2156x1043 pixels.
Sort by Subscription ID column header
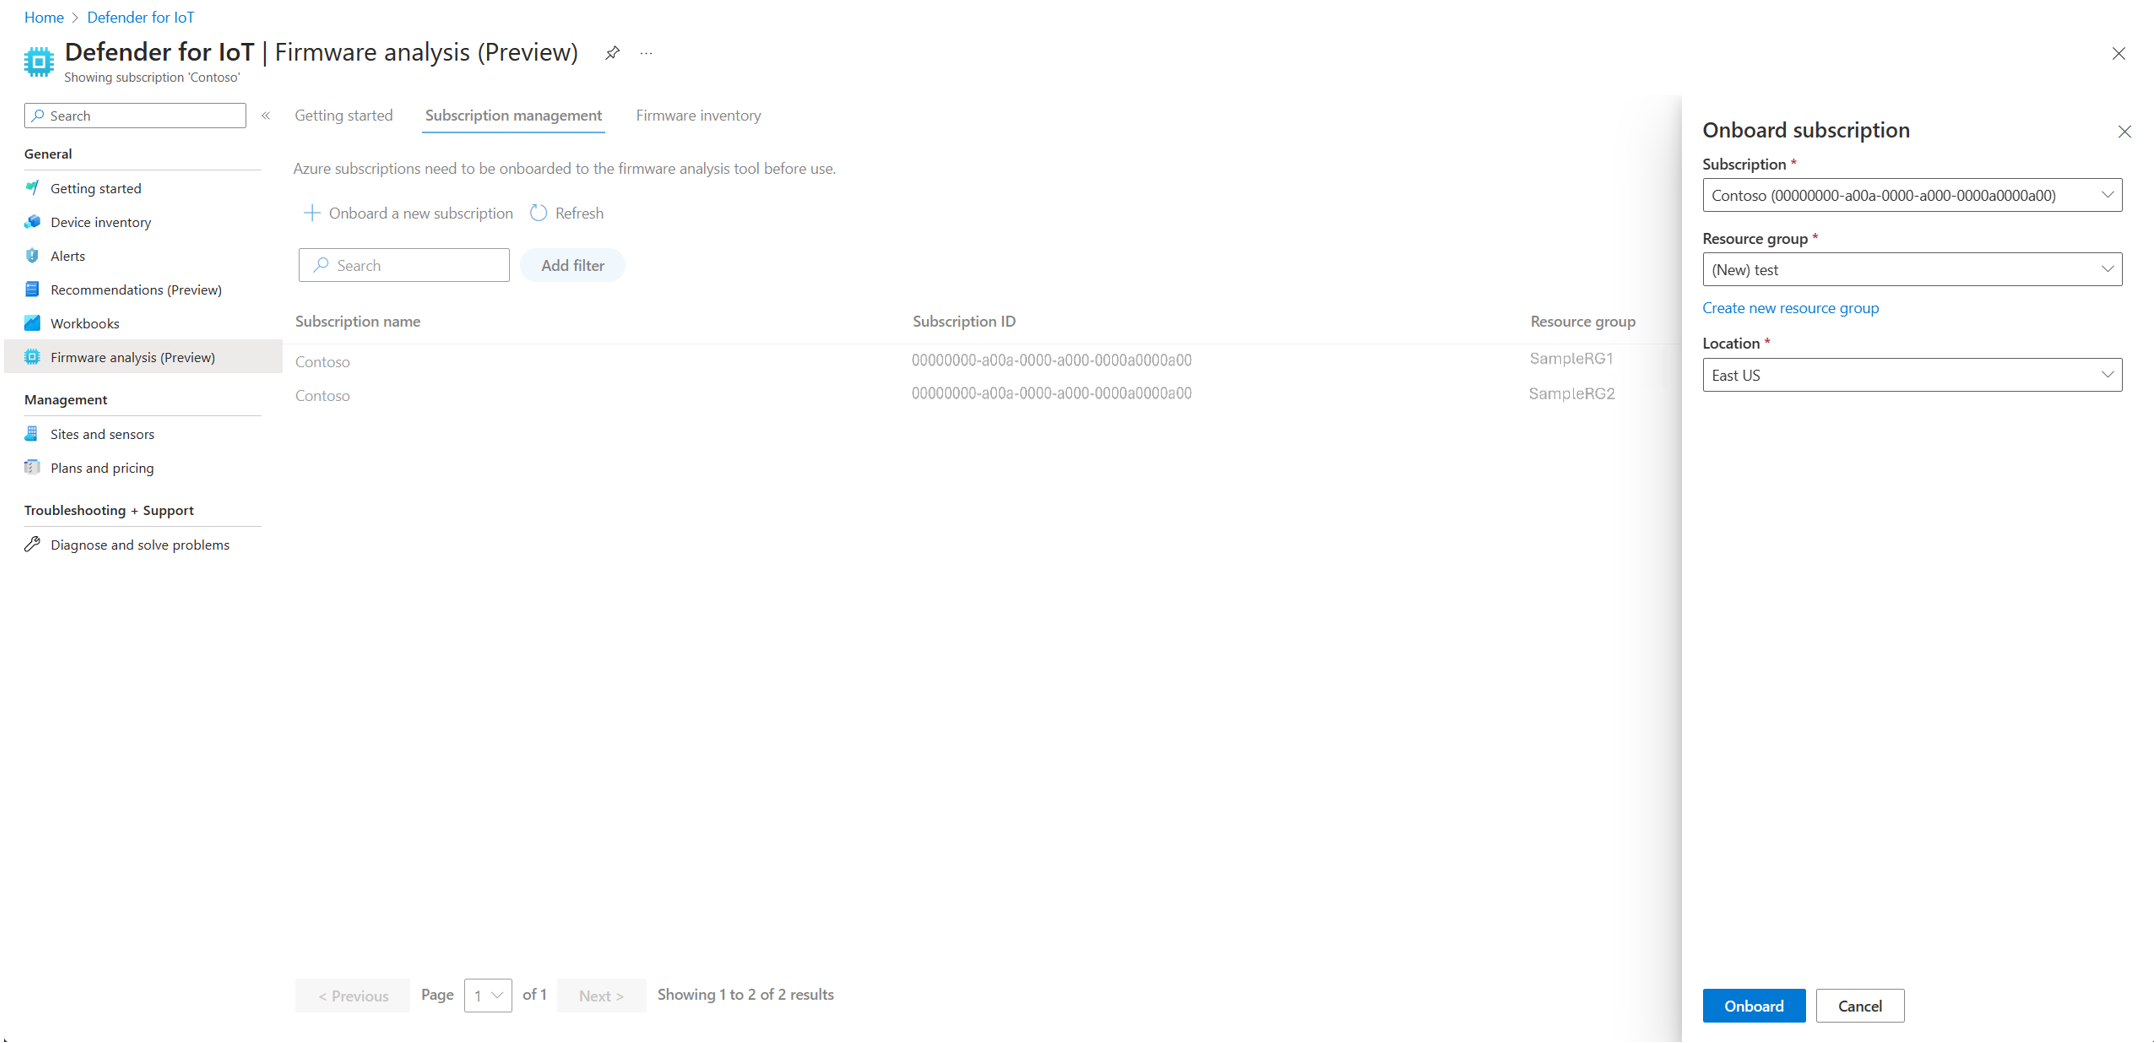[964, 321]
